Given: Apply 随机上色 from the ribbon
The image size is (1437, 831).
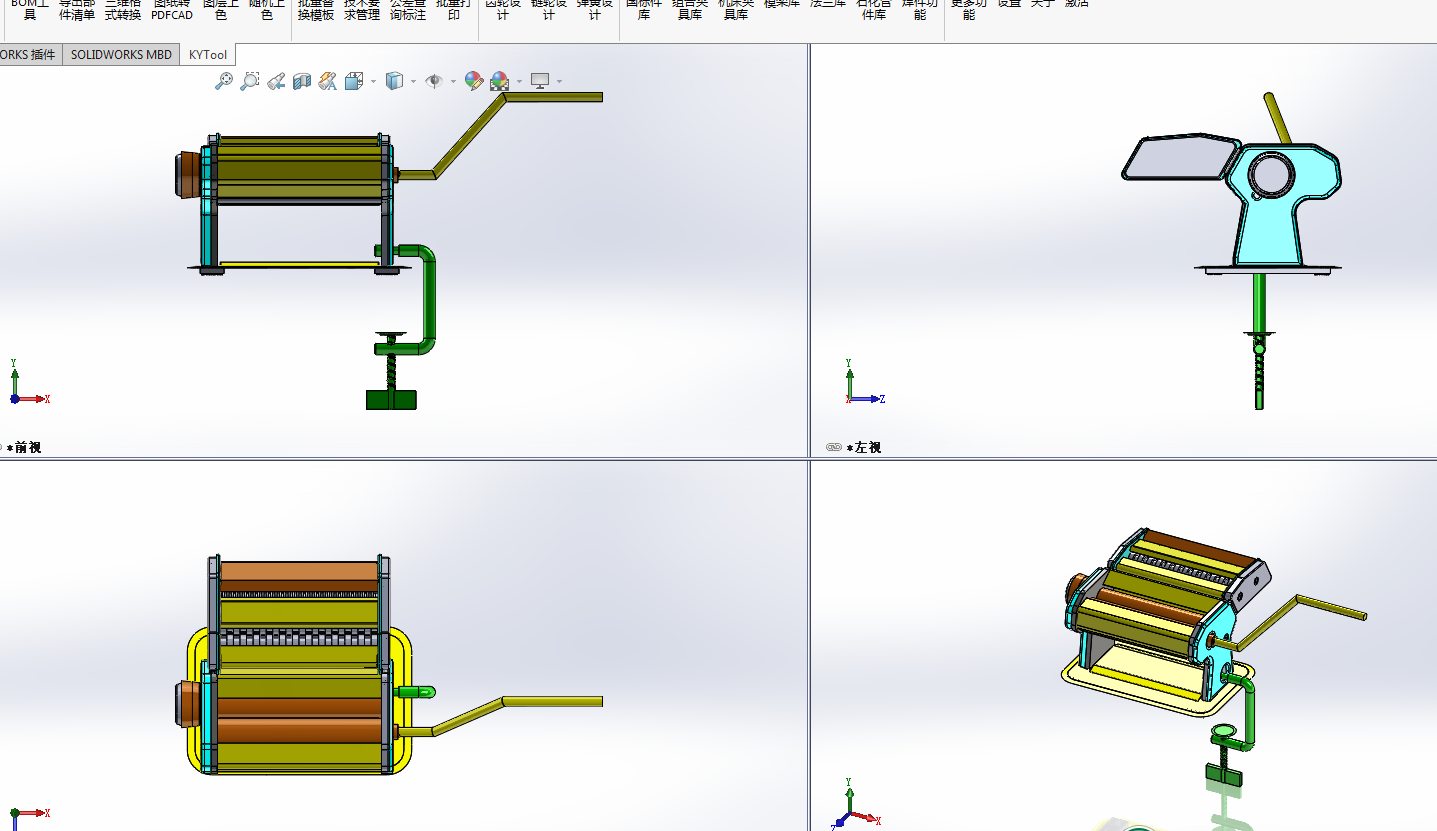Looking at the screenshot, I should click(267, 9).
